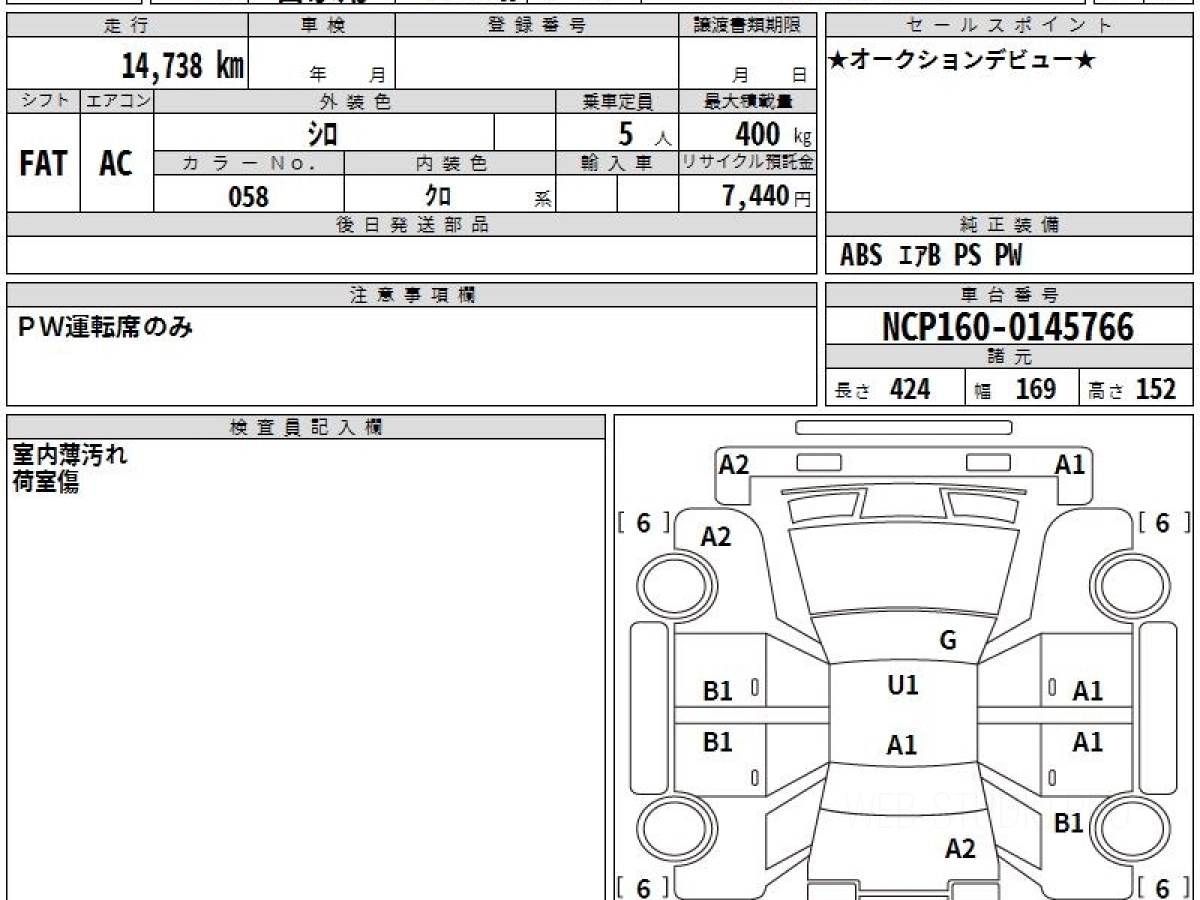
Task: Click the height value 高さ 152
Action: coord(1133,390)
